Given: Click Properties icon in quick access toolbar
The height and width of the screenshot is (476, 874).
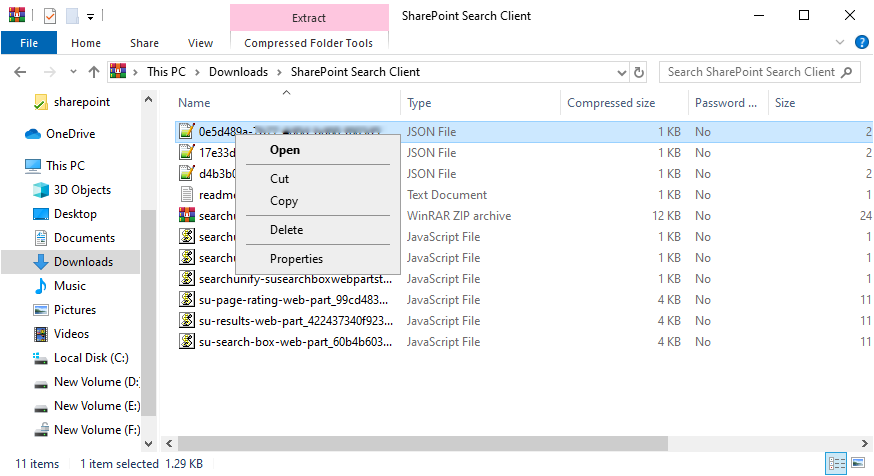Looking at the screenshot, I should (x=50, y=16).
